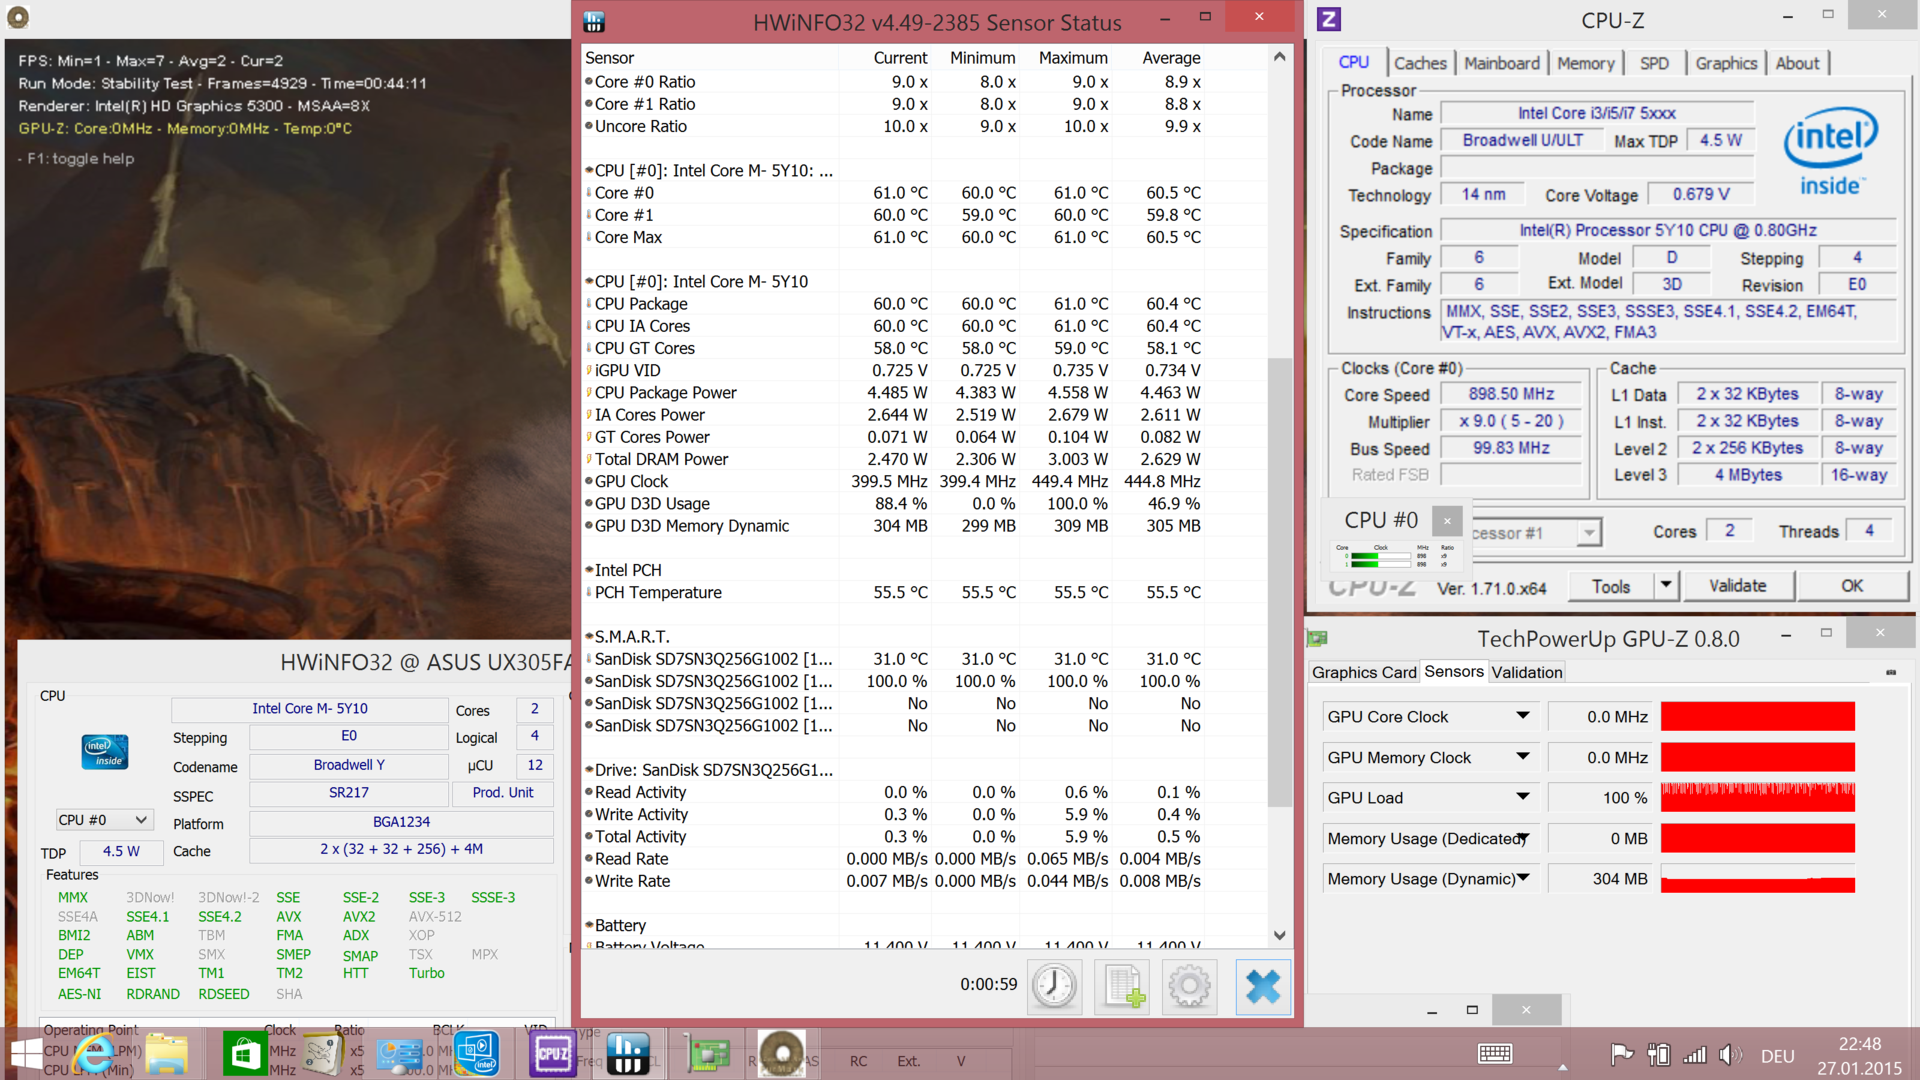The width and height of the screenshot is (1920, 1080).
Task: Open Validation tab in GPU-Z
Action: pyautogui.click(x=1526, y=672)
